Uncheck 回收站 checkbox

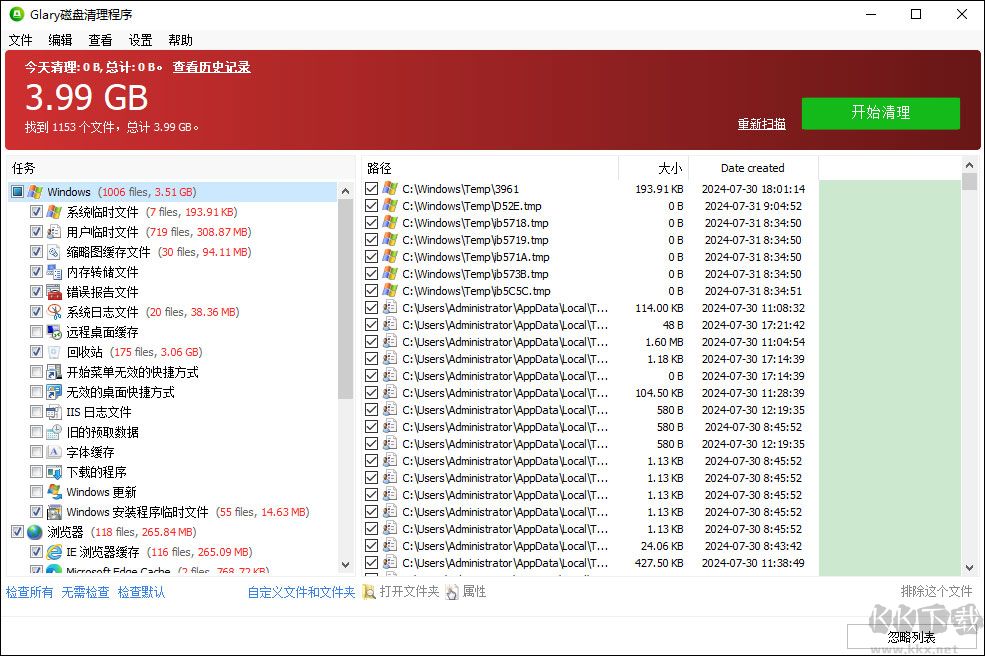(x=36, y=352)
